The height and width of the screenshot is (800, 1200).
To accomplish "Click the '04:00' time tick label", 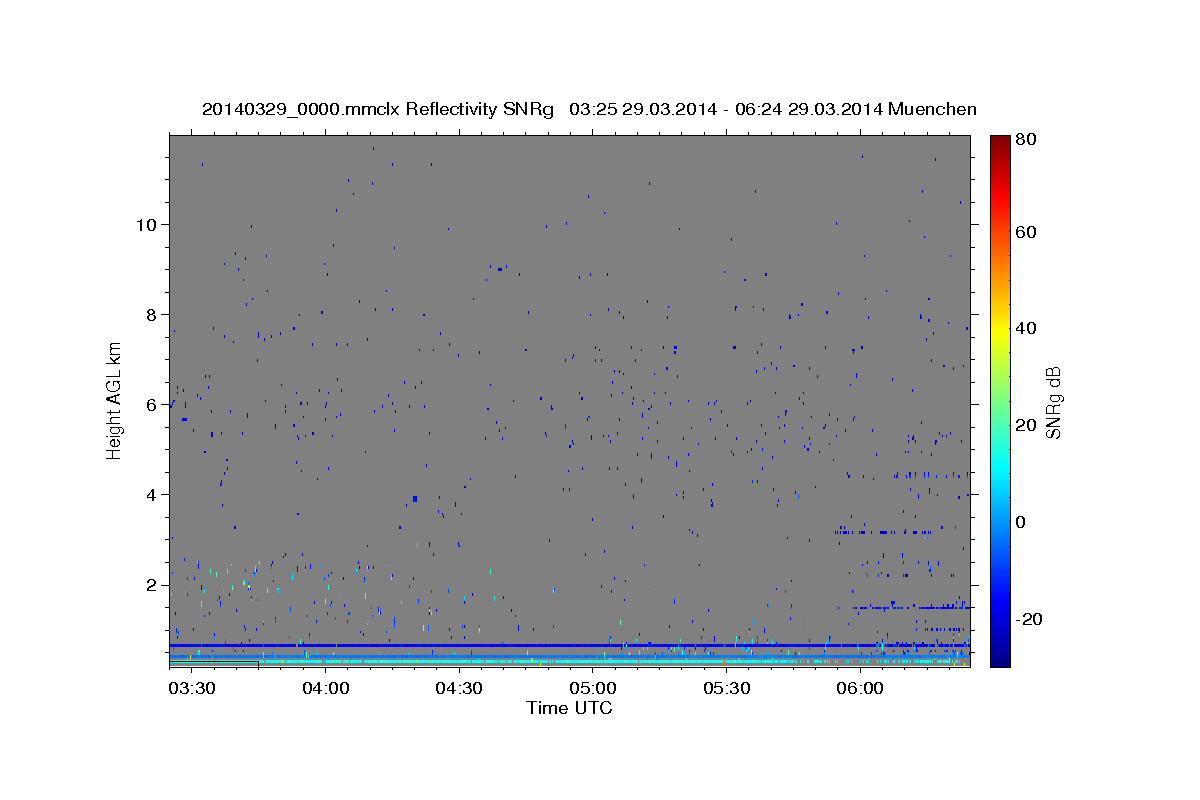I will (x=325, y=689).
